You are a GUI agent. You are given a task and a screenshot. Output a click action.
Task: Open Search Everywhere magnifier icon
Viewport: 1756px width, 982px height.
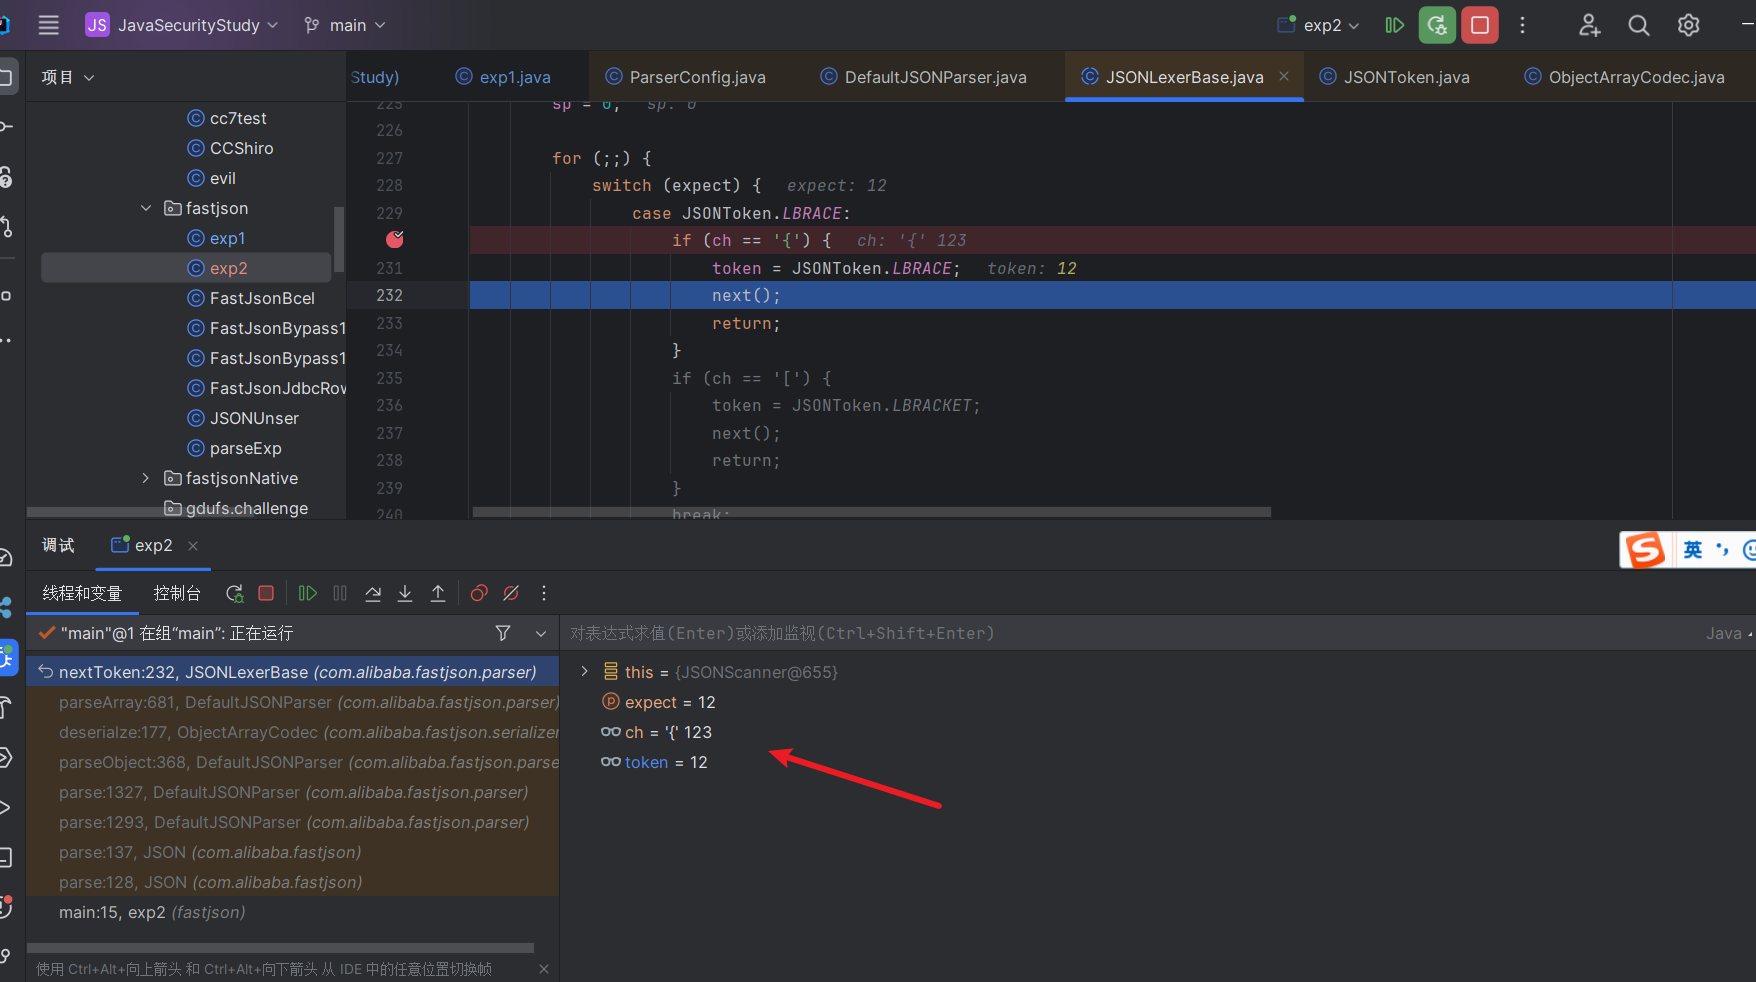point(1638,25)
